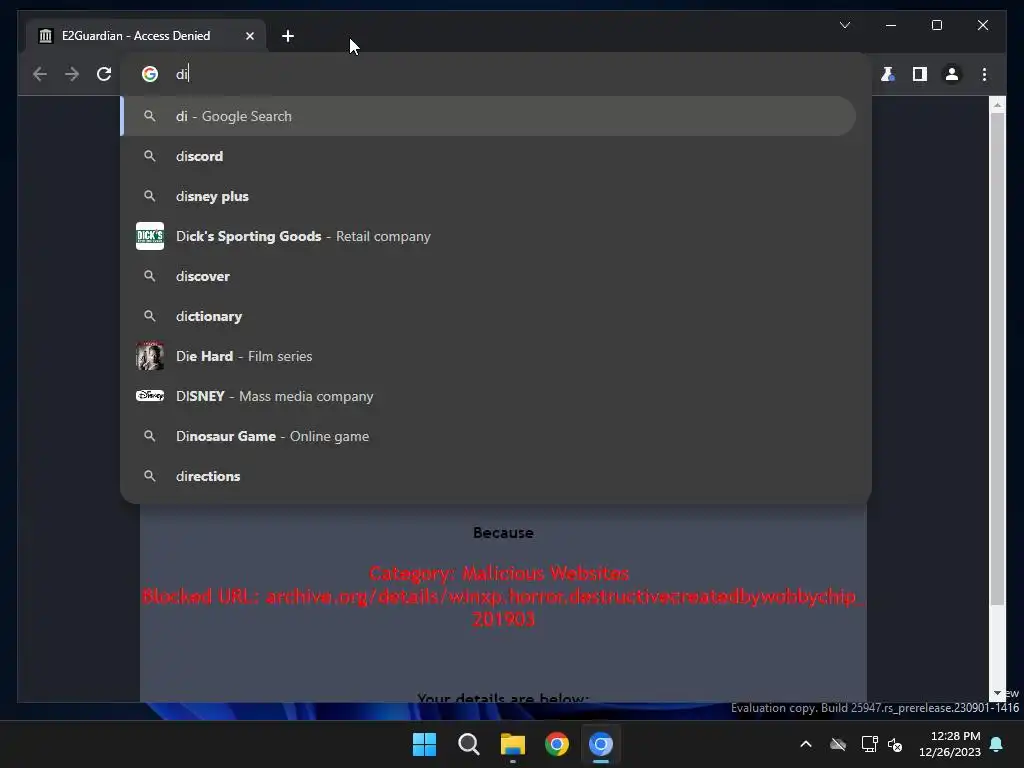Expand the tab search chevron

[844, 25]
